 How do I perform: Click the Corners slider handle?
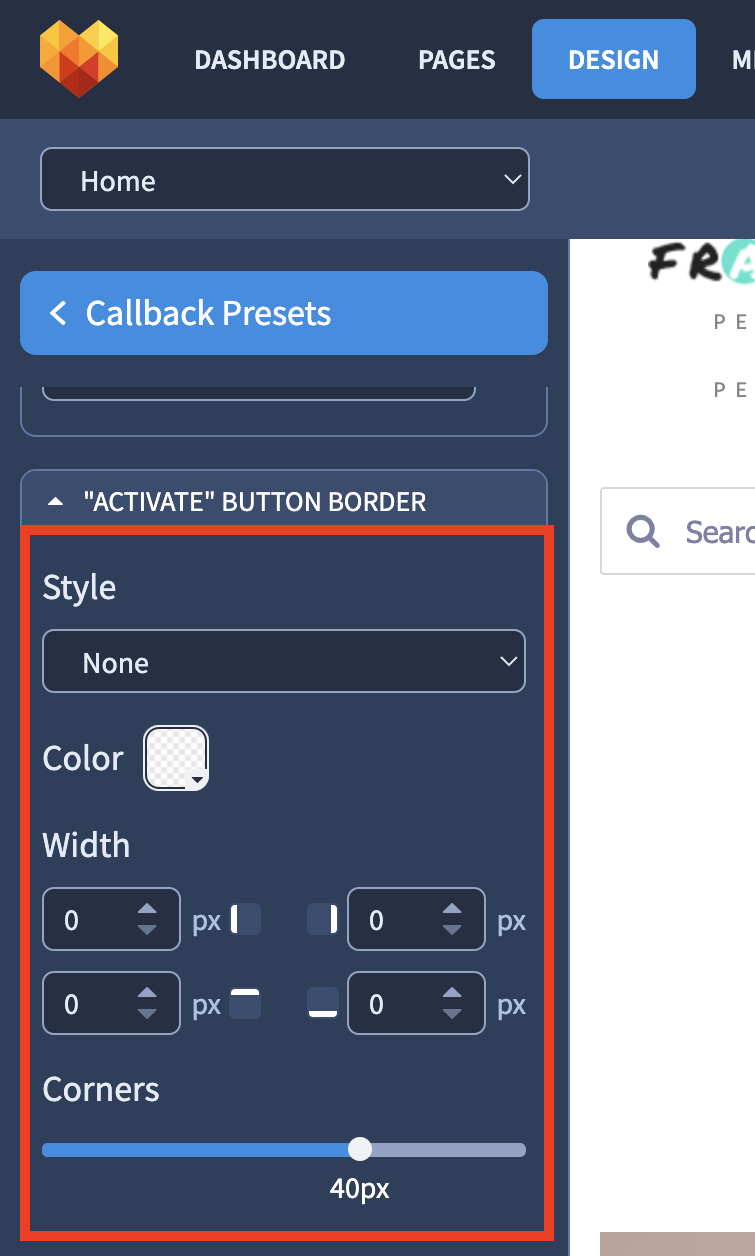[360, 1149]
